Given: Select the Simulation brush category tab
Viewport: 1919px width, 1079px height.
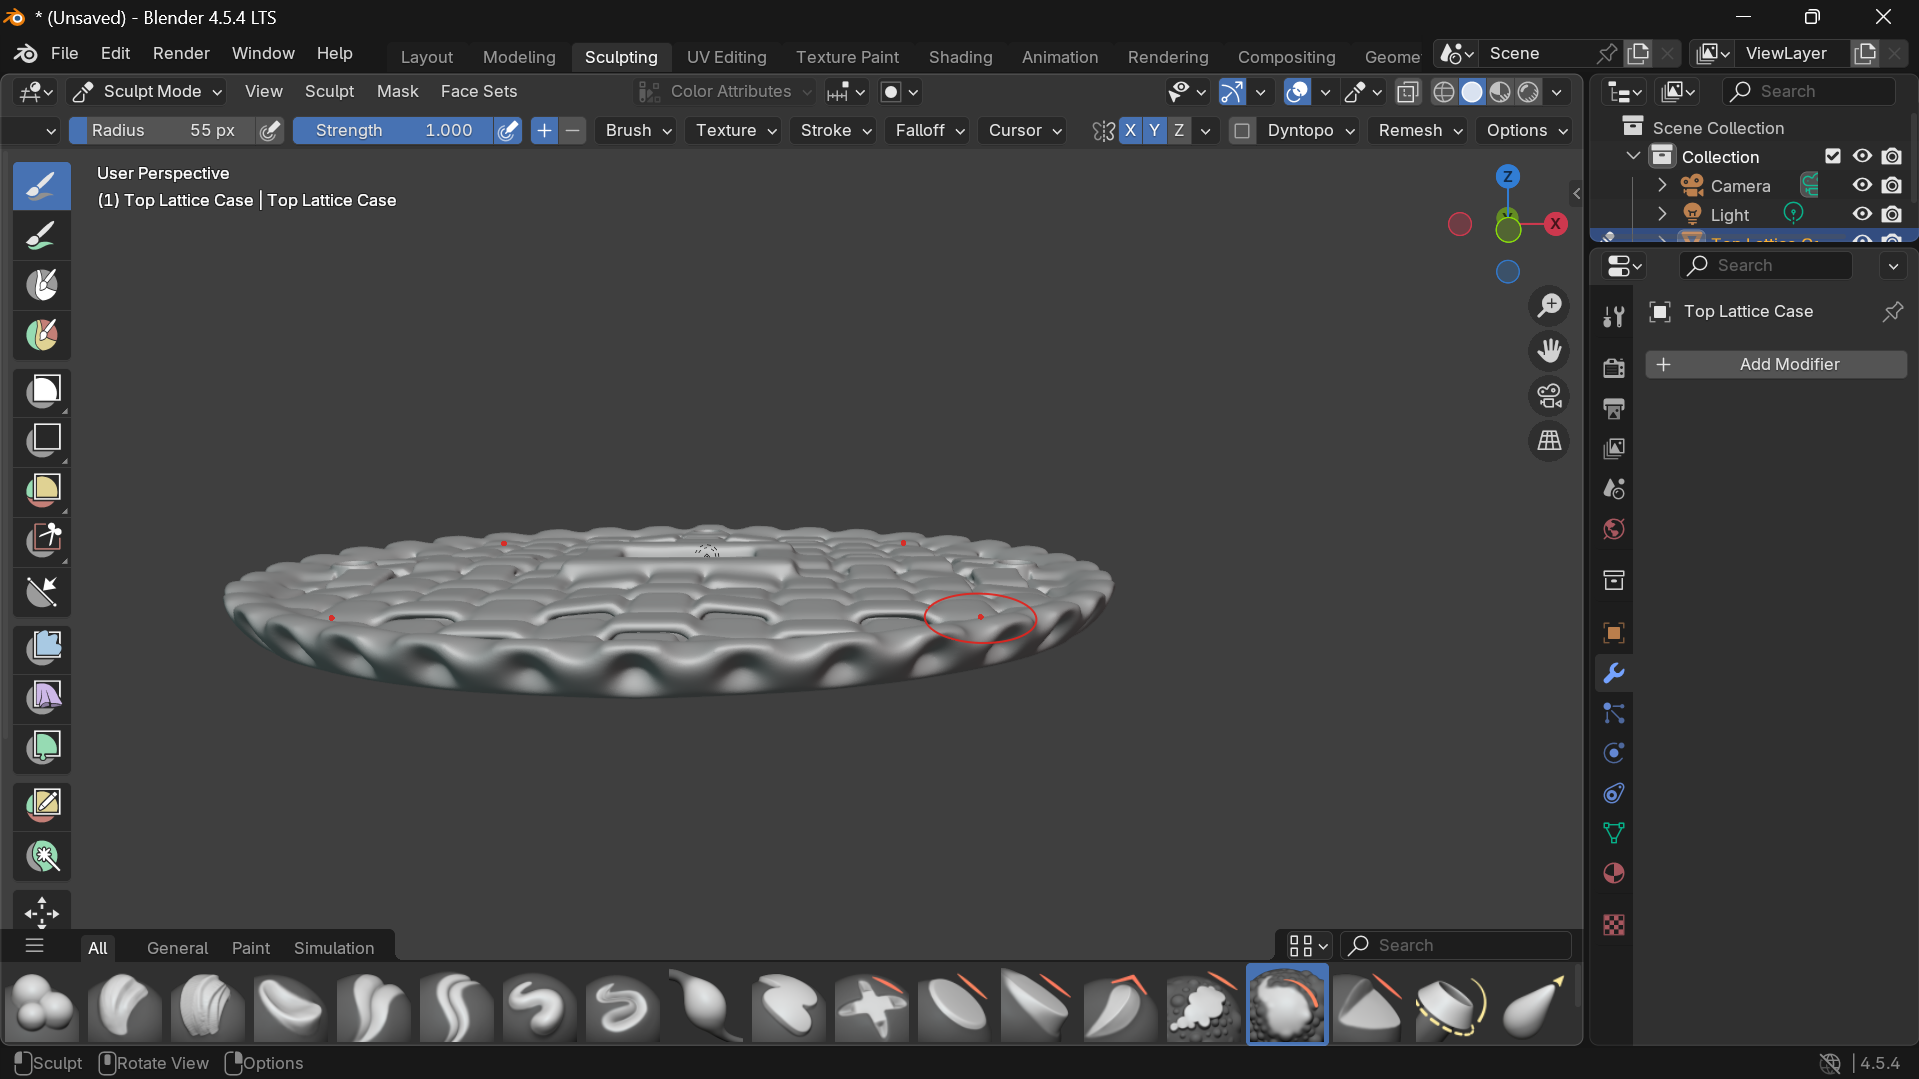Looking at the screenshot, I should [334, 948].
